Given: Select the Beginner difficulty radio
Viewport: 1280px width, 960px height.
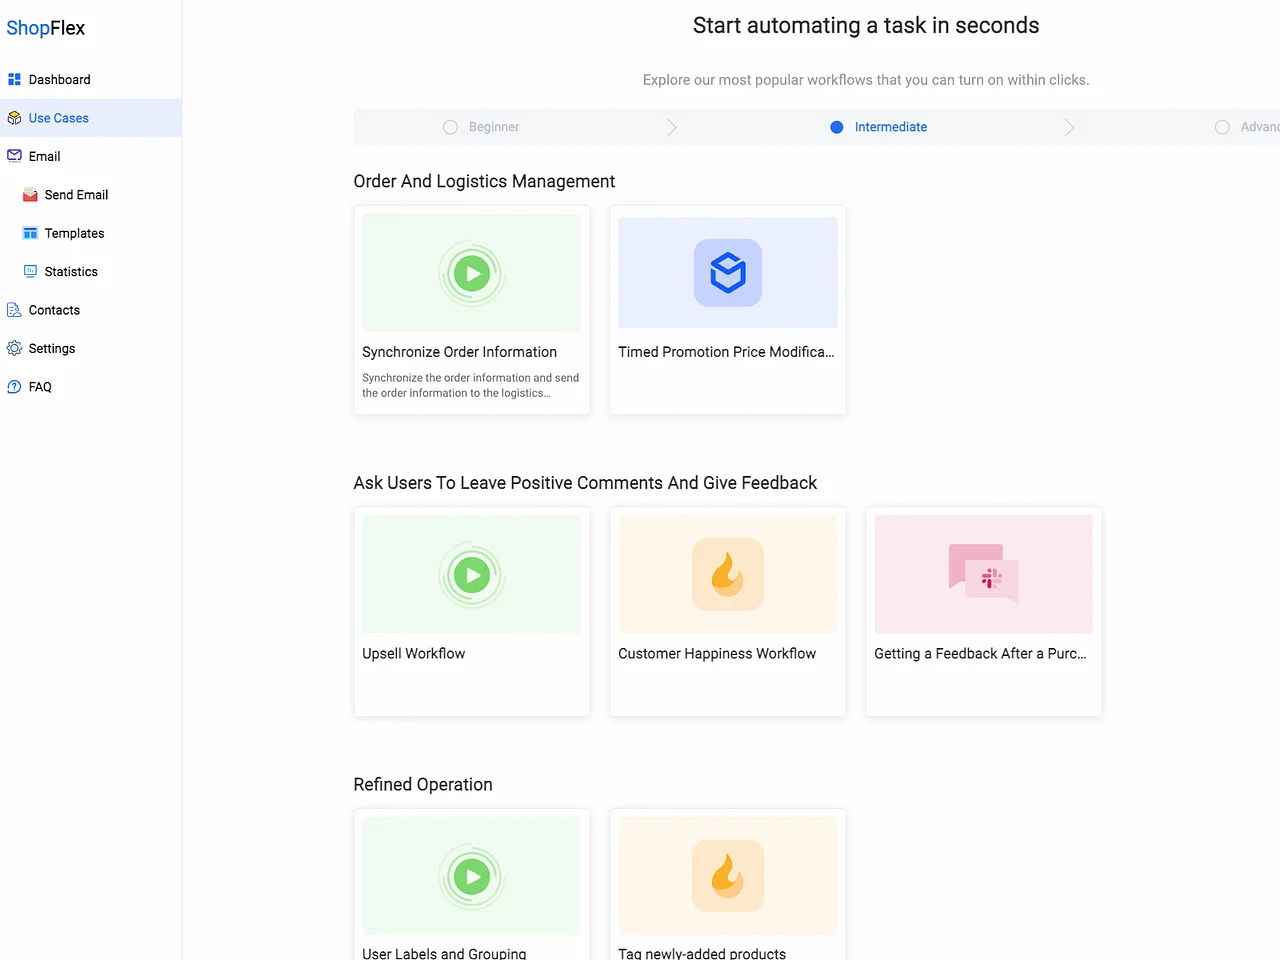Looking at the screenshot, I should click(450, 127).
